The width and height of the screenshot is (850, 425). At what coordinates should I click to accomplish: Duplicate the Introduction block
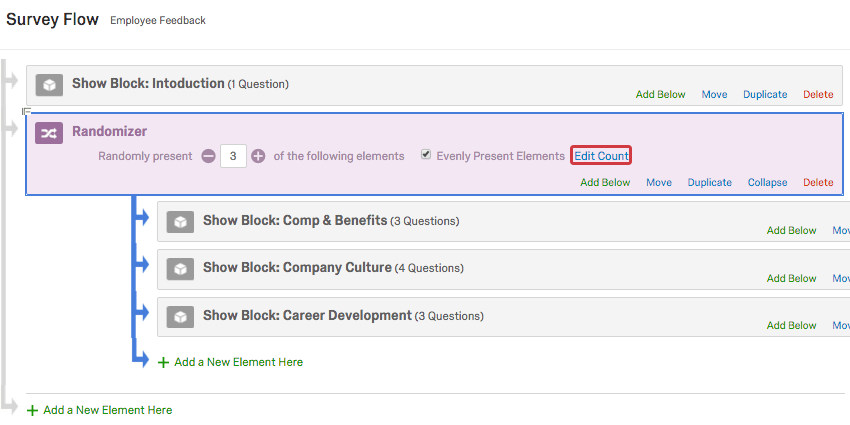click(x=764, y=95)
